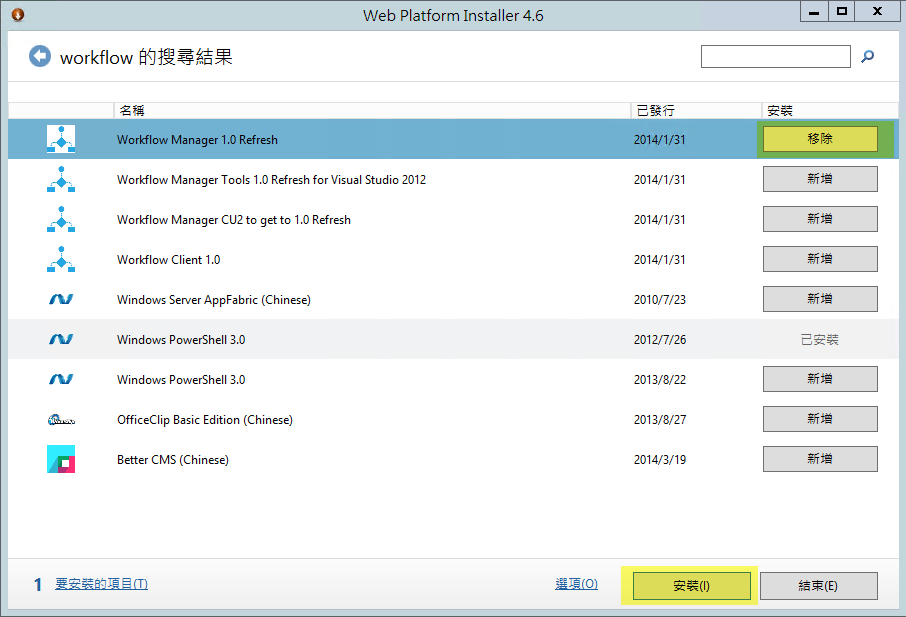Viewport: 906px width, 617px height.
Task: Open the 選項(O) options link
Action: click(x=576, y=584)
